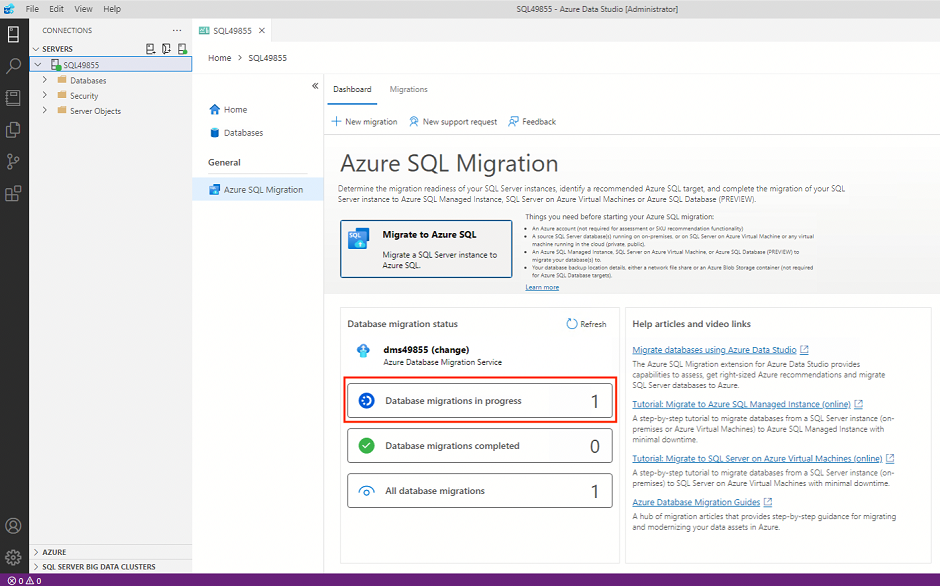Image resolution: width=940 pixels, height=586 pixels.
Task: Expand the Databases folder node
Action: 45,80
